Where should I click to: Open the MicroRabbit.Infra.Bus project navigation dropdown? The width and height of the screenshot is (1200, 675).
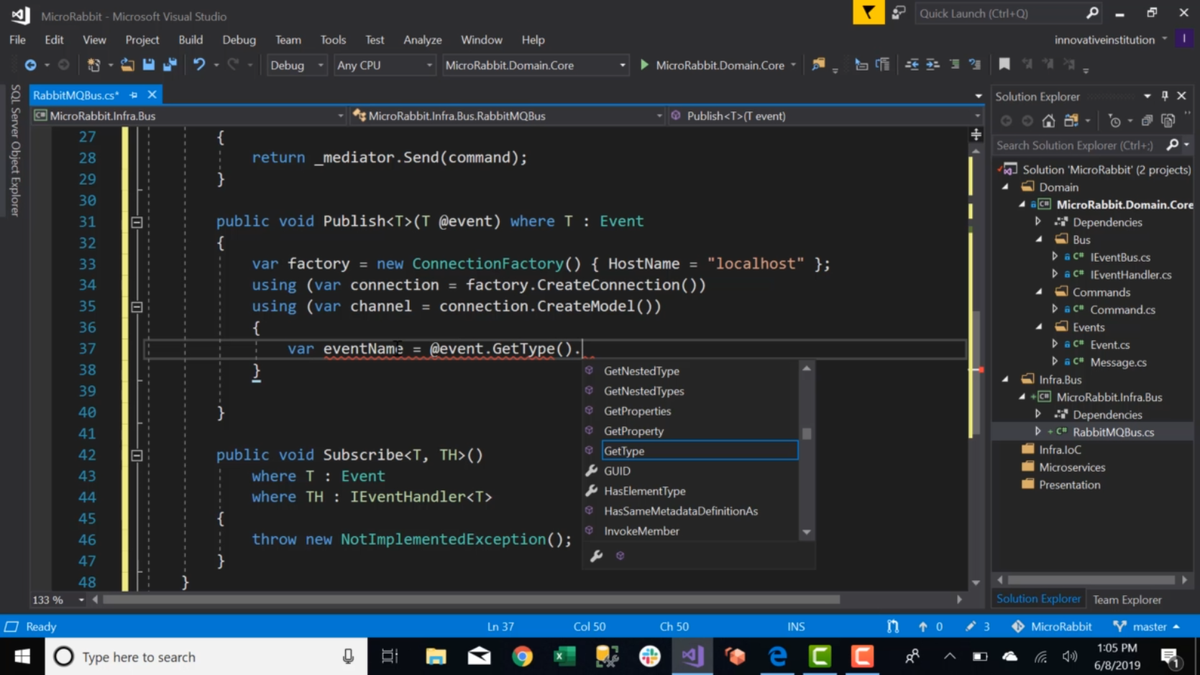point(188,116)
